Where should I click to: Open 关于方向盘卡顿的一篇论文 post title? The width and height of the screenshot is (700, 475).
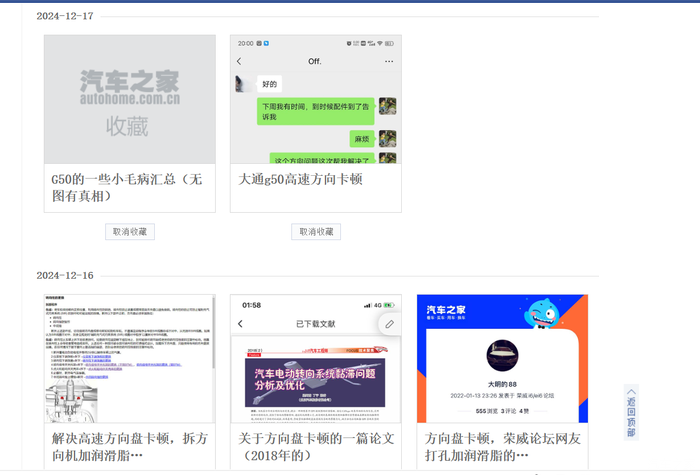(x=316, y=447)
